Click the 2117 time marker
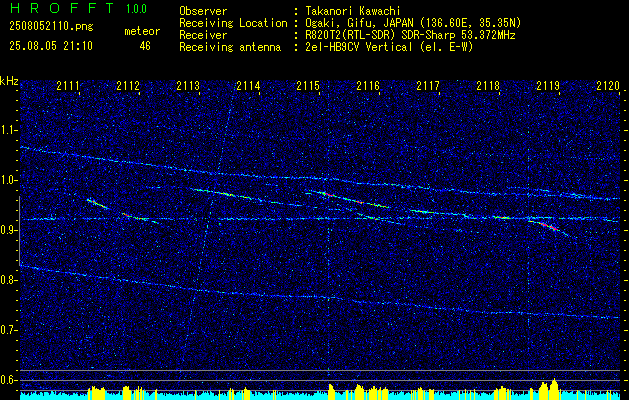The image size is (629, 400). pyautogui.click(x=428, y=85)
